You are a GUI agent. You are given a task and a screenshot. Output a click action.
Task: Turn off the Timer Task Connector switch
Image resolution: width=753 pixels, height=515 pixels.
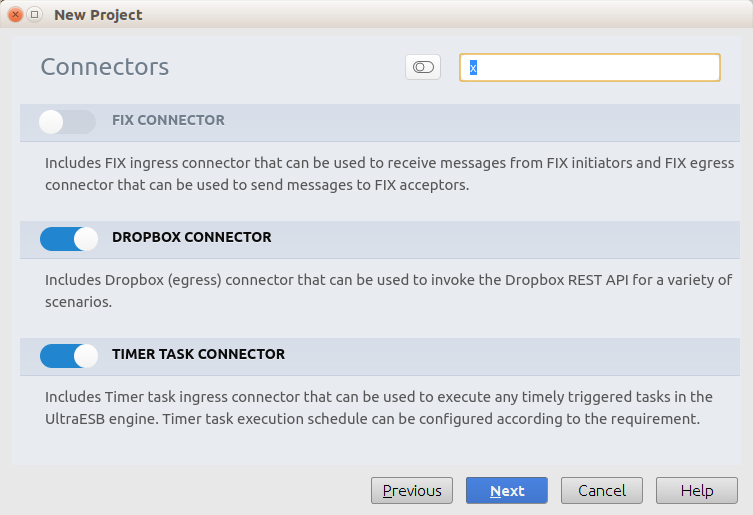(69, 355)
